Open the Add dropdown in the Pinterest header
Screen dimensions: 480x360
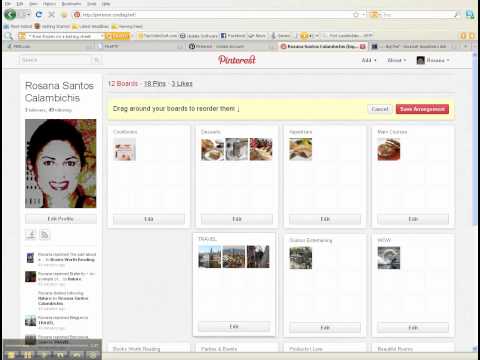point(369,60)
